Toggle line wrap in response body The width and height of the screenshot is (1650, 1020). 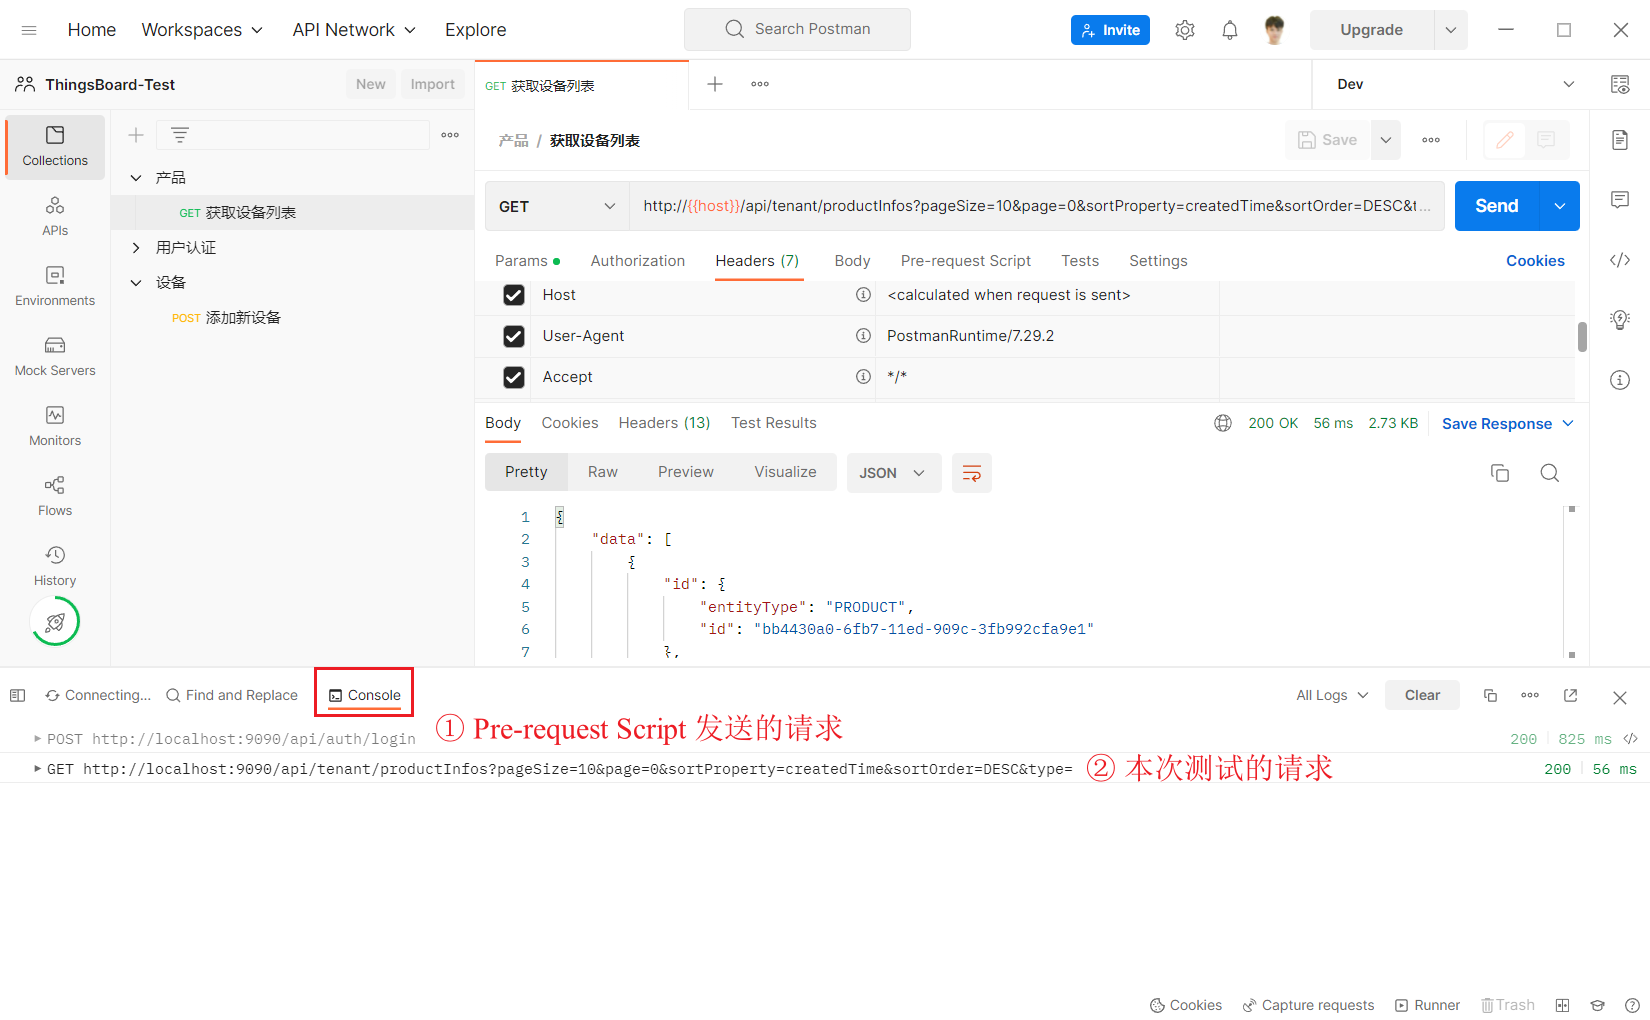click(x=971, y=473)
